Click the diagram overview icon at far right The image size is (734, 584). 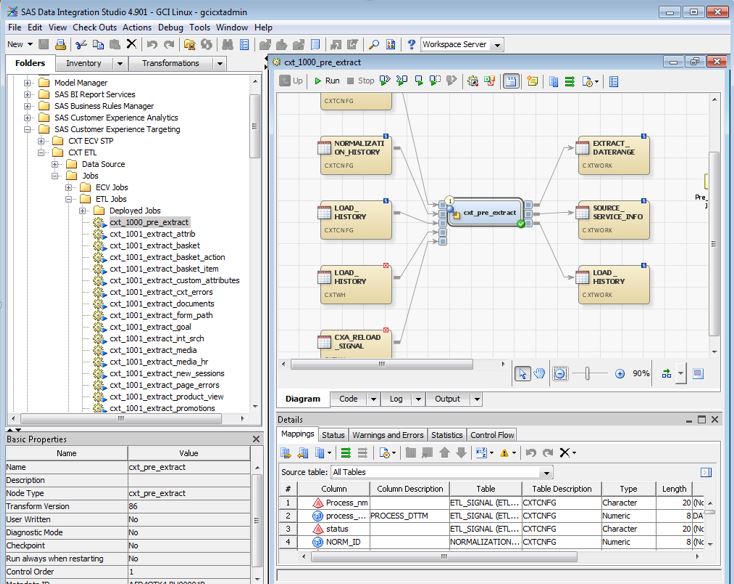(698, 373)
